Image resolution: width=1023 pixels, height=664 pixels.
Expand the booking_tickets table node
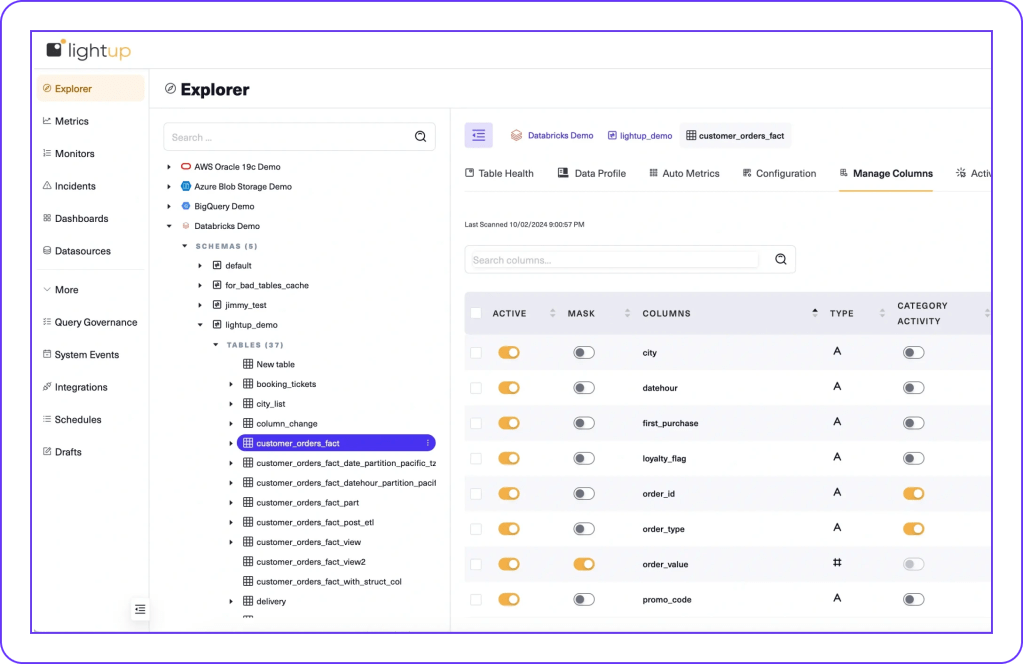pyautogui.click(x=230, y=383)
